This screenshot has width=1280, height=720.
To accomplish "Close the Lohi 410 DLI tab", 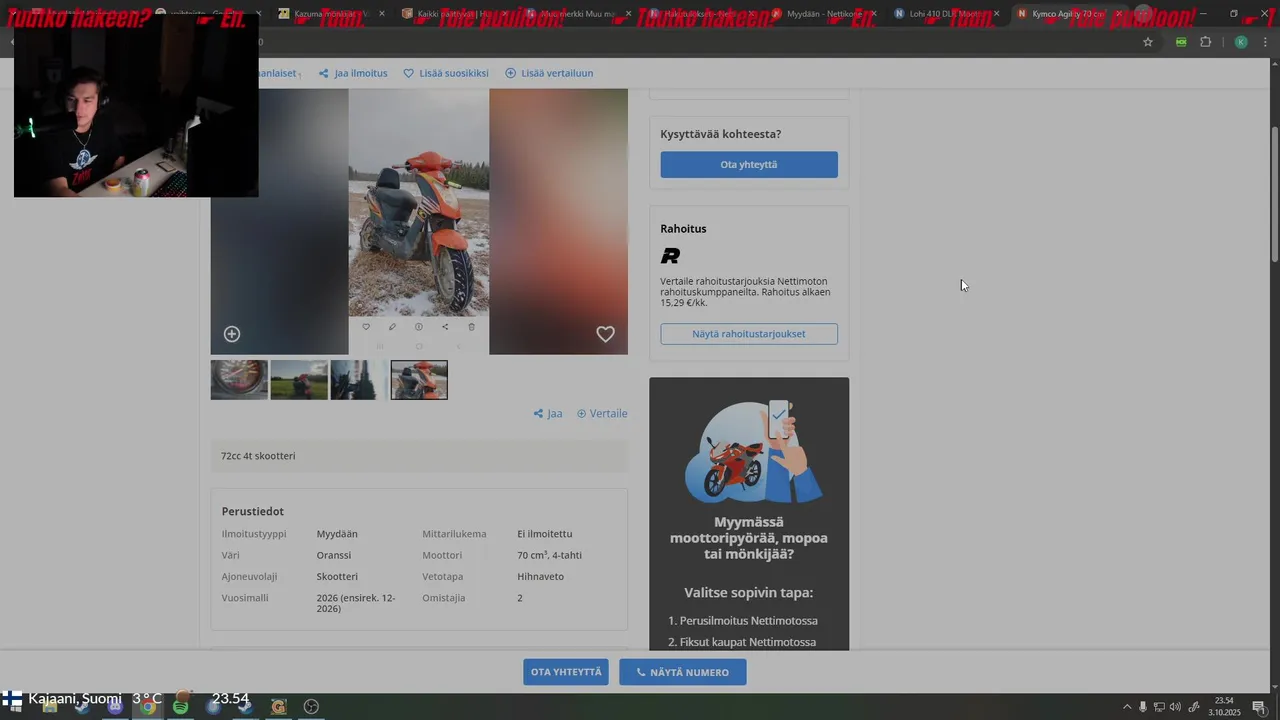I will (996, 14).
